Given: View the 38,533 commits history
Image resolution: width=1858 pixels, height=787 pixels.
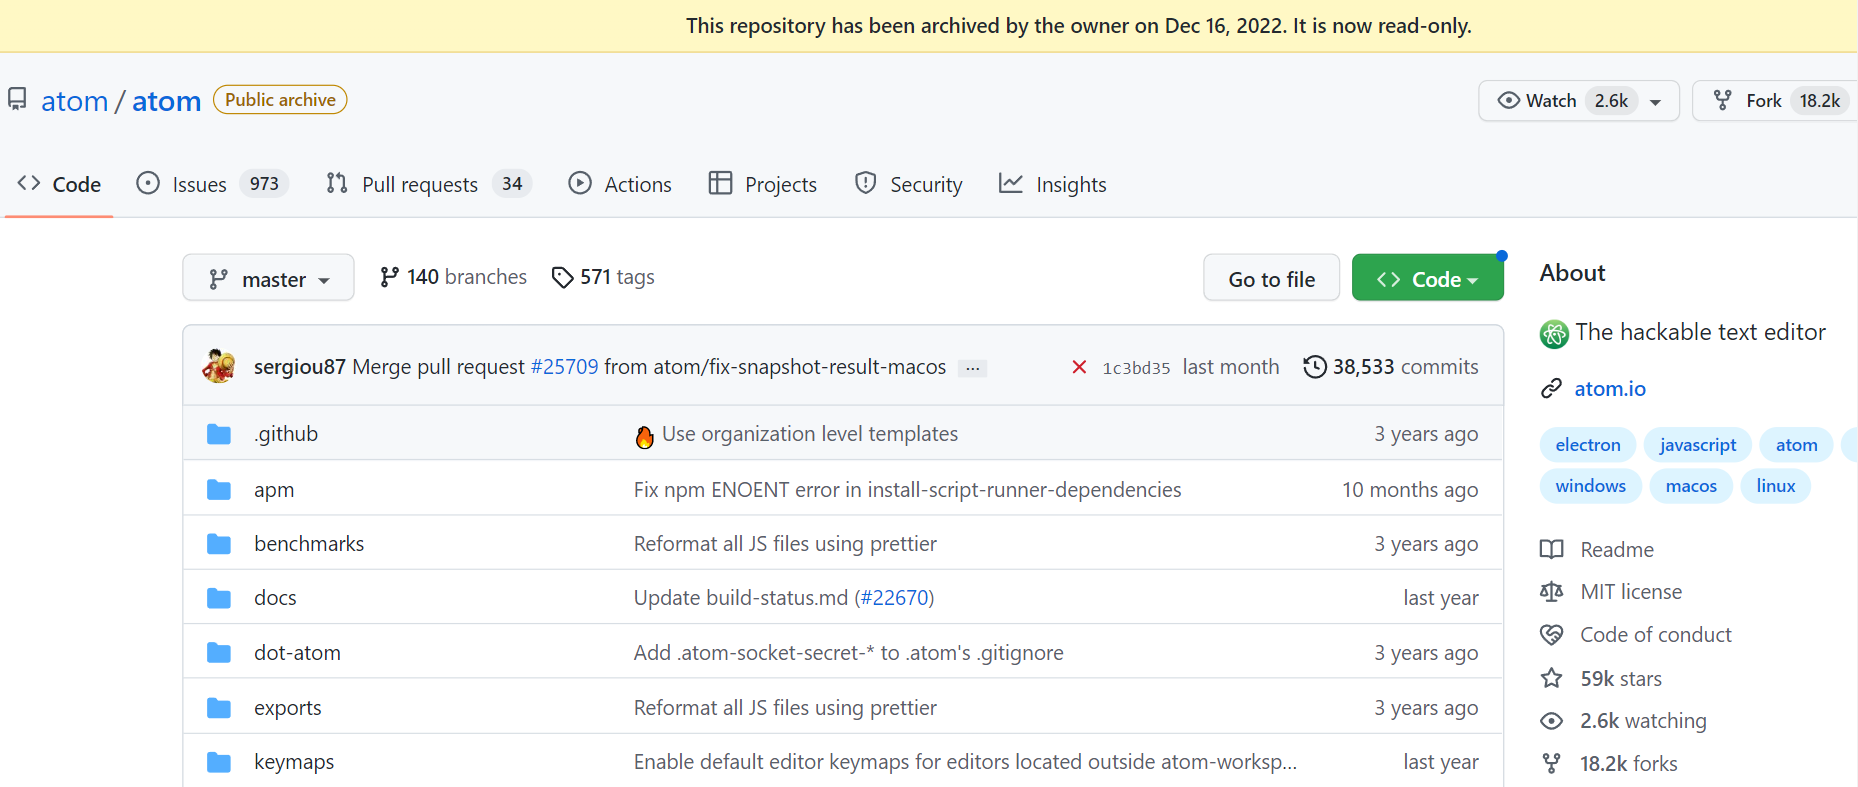Looking at the screenshot, I should coord(1390,367).
